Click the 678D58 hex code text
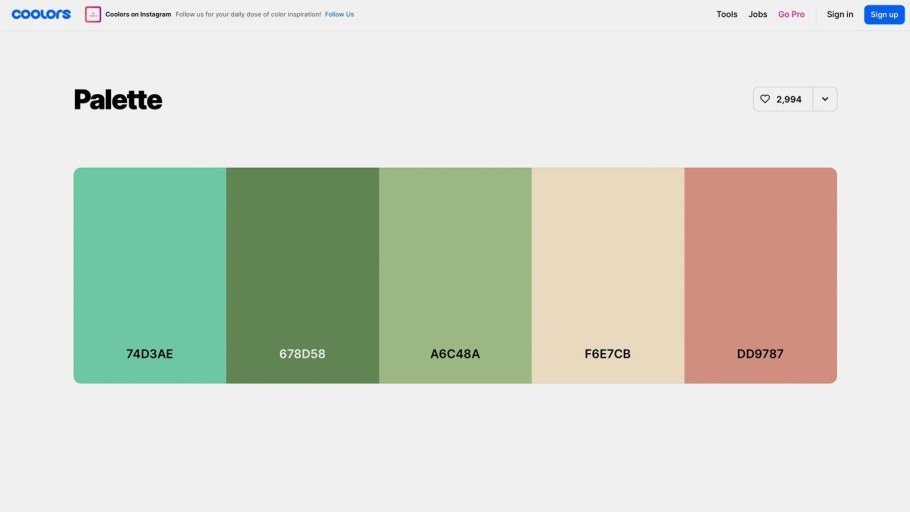 (x=302, y=354)
